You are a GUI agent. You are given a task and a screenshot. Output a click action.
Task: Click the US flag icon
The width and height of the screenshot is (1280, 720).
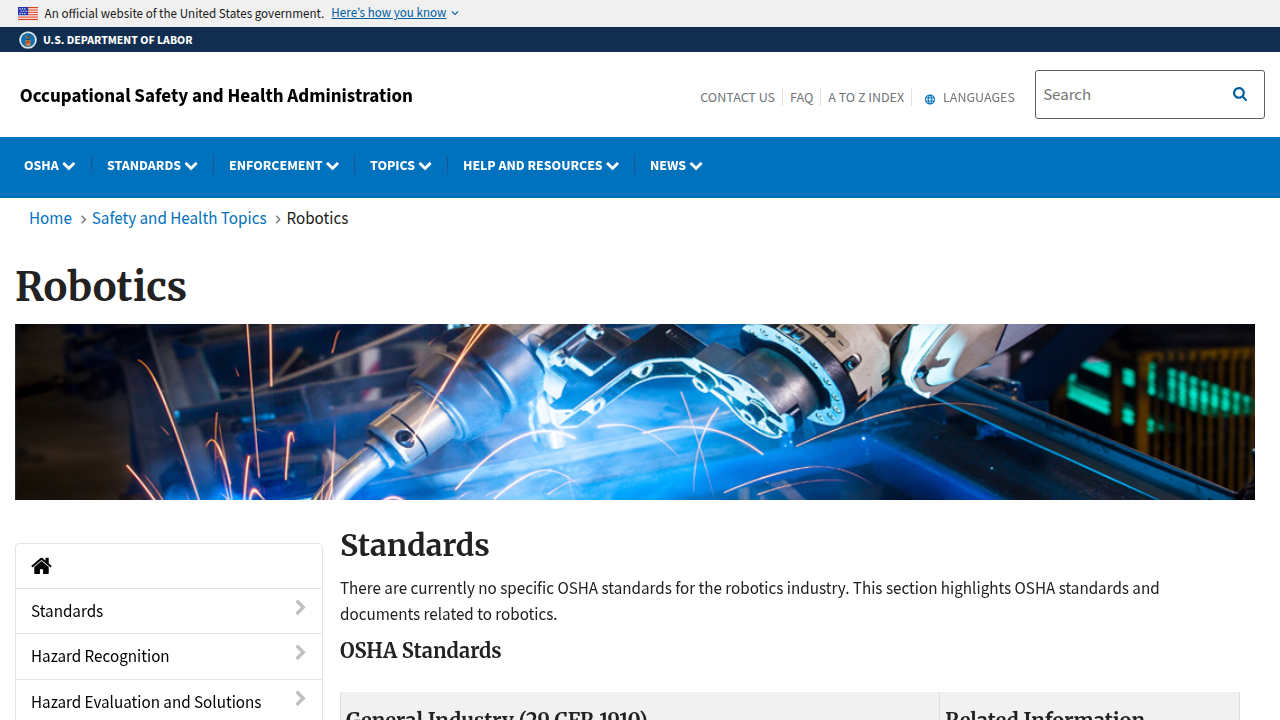click(x=28, y=13)
